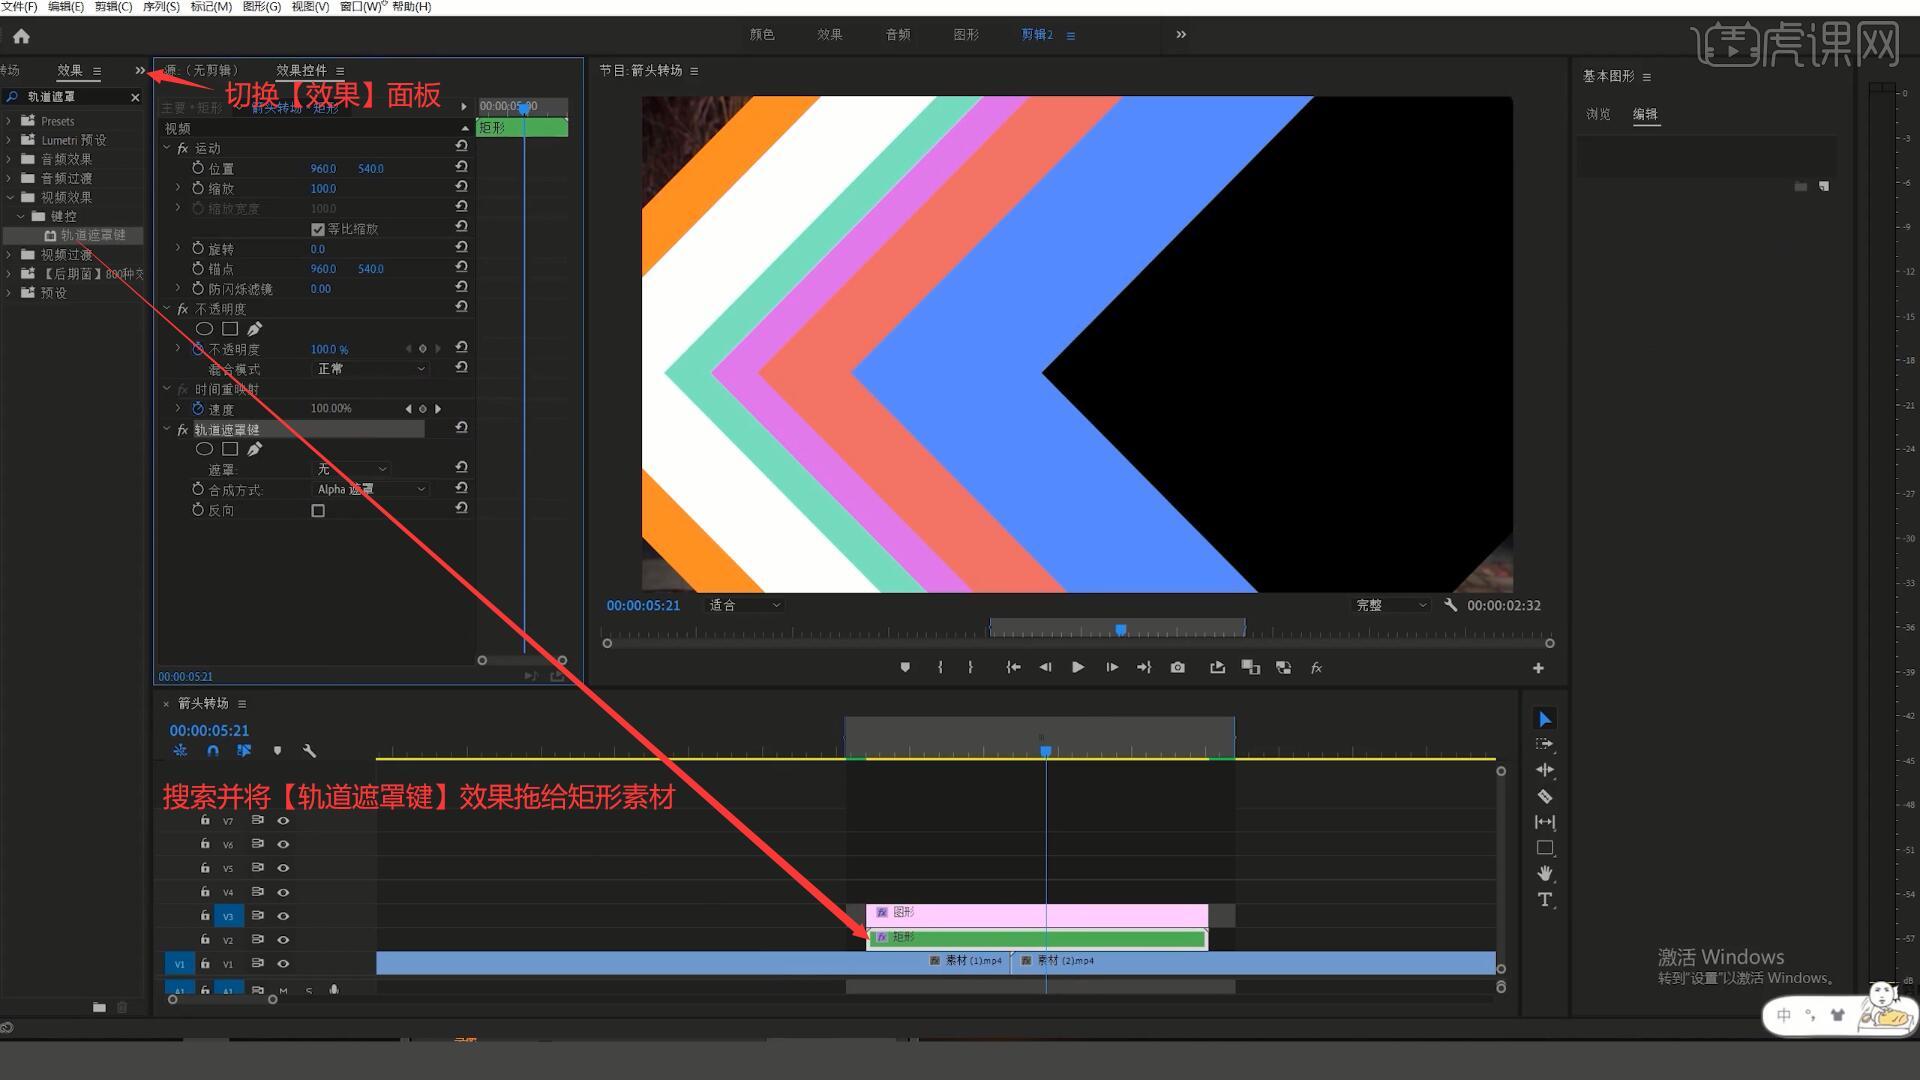The height and width of the screenshot is (1080, 1920).
Task: Open Blend Mode dropdown
Action: 370,369
